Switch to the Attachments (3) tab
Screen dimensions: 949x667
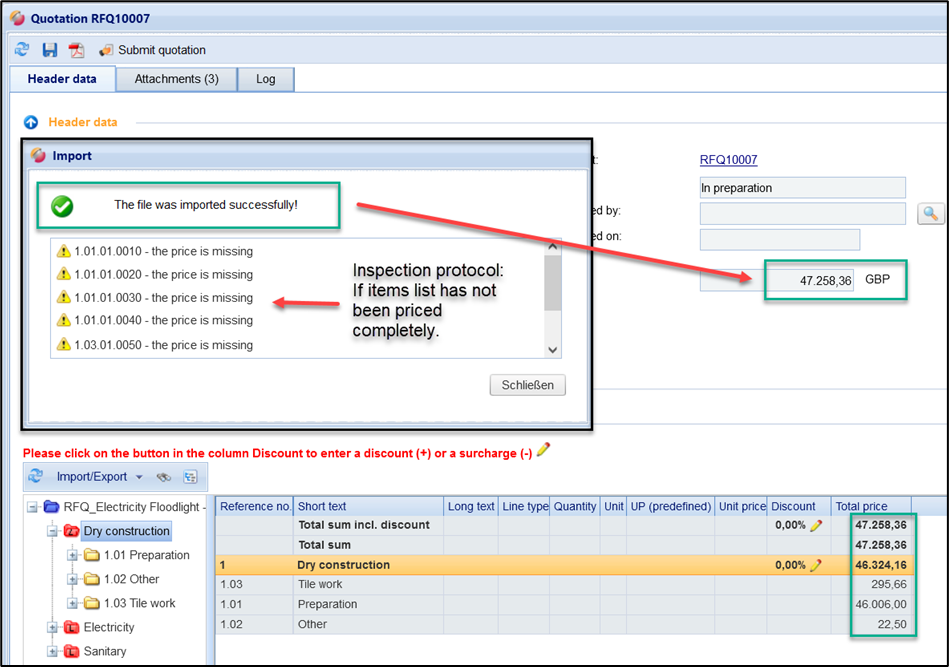click(x=176, y=79)
